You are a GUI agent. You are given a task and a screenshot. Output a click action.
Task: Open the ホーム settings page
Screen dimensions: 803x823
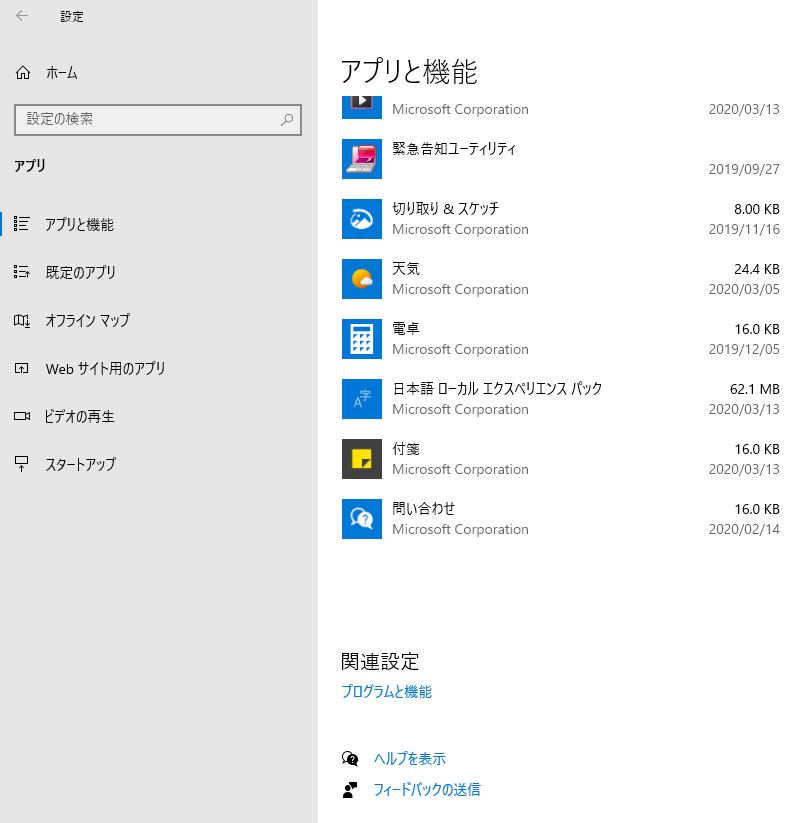pyautogui.click(x=62, y=73)
